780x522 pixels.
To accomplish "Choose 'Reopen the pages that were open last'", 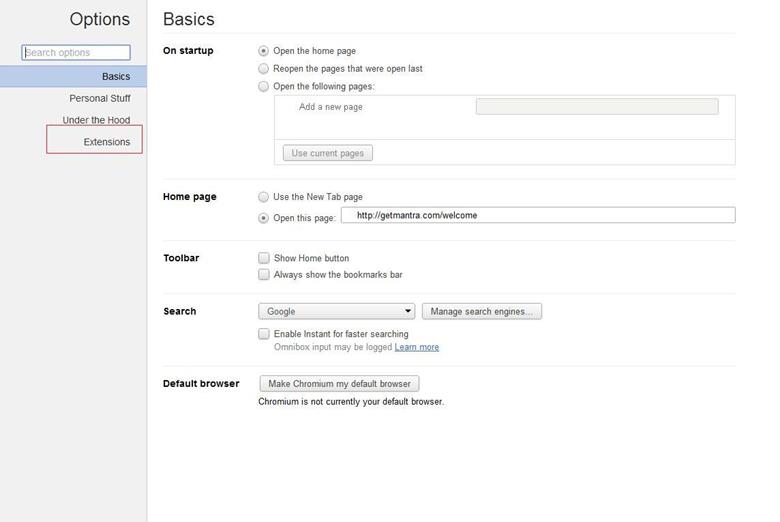I will [264, 69].
